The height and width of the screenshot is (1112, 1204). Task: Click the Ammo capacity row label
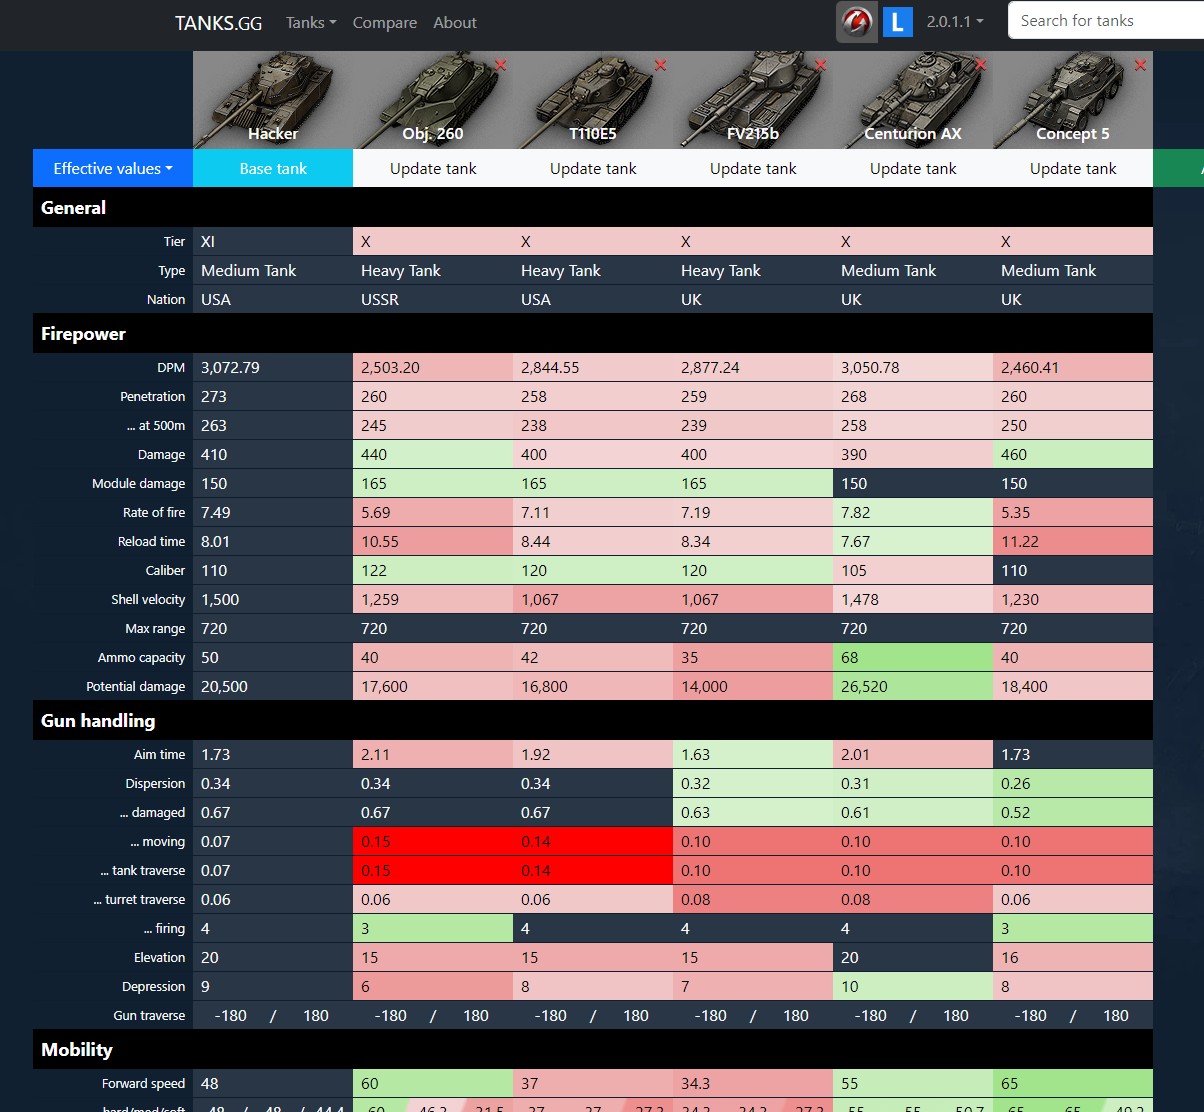click(x=141, y=657)
